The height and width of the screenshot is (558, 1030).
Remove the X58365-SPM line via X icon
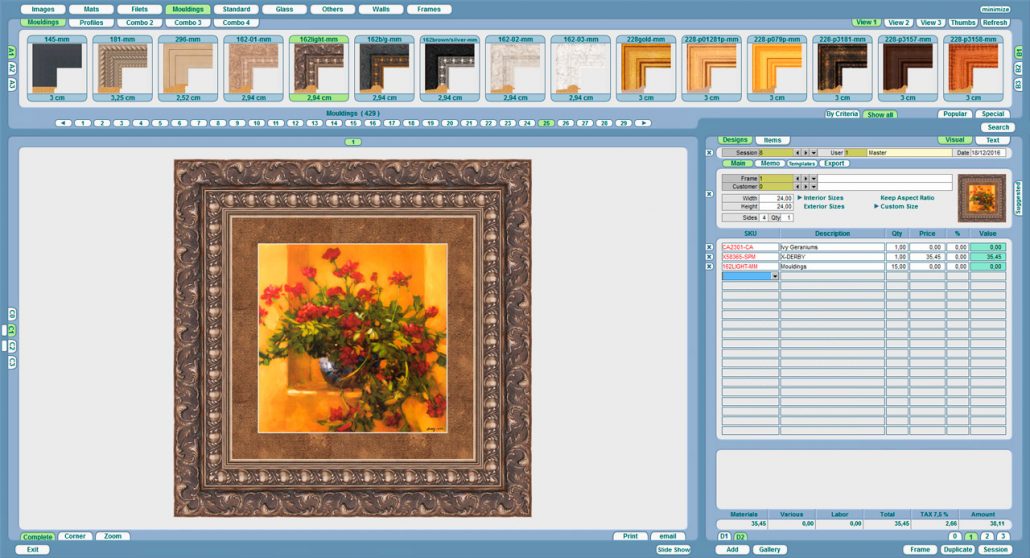point(709,257)
